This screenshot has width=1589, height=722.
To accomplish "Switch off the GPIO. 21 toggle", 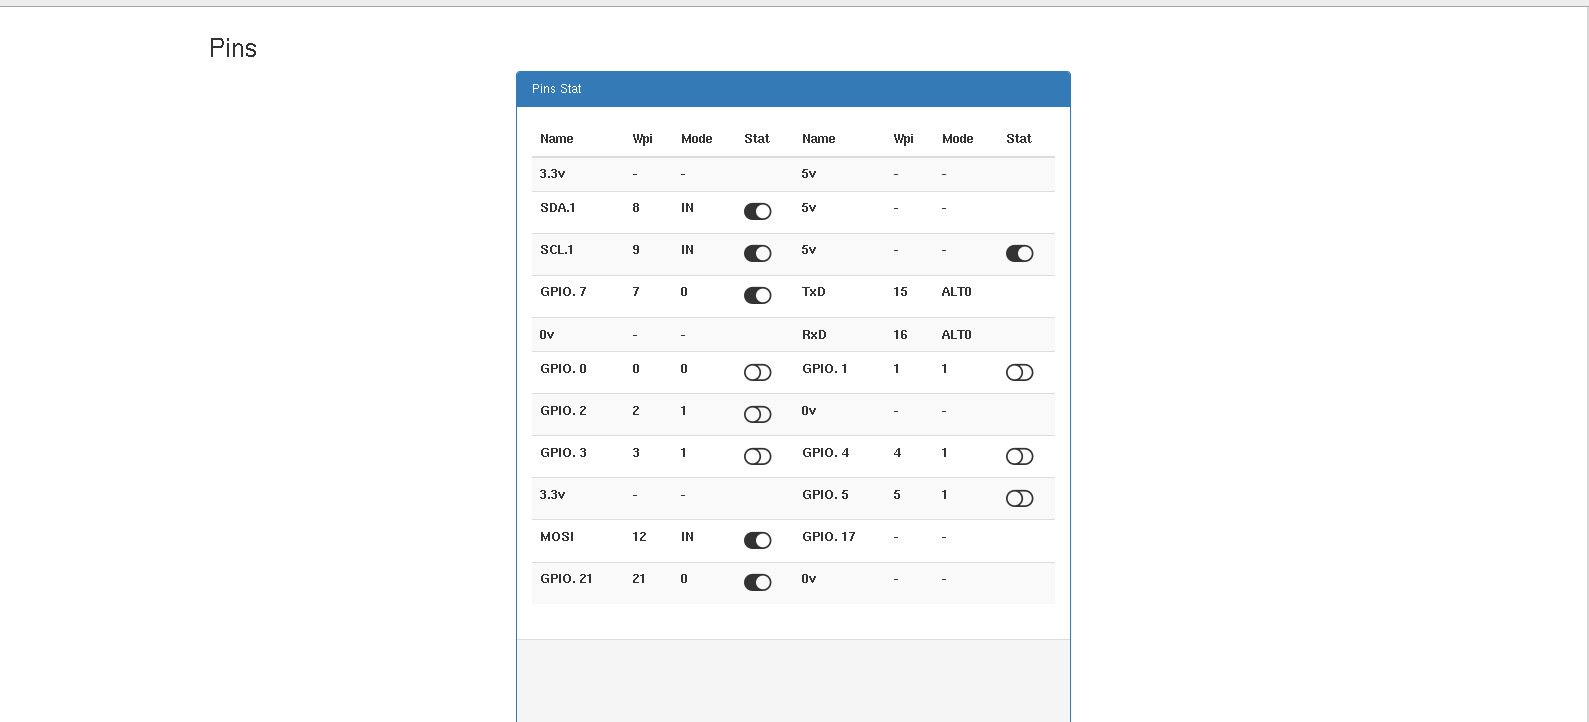I will click(x=757, y=582).
